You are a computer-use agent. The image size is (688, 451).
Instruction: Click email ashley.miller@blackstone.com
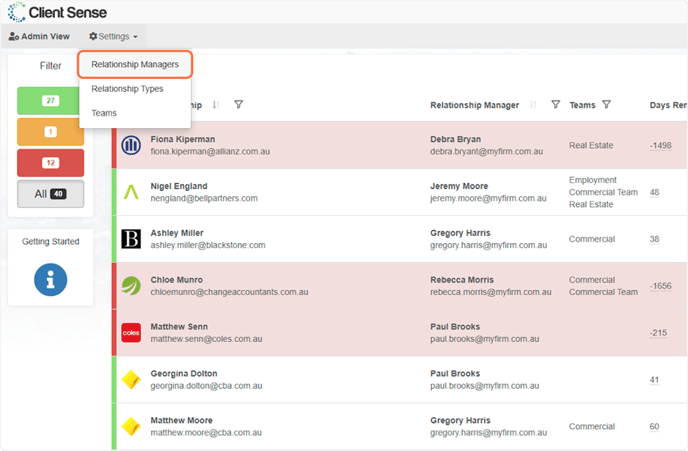tap(208, 245)
